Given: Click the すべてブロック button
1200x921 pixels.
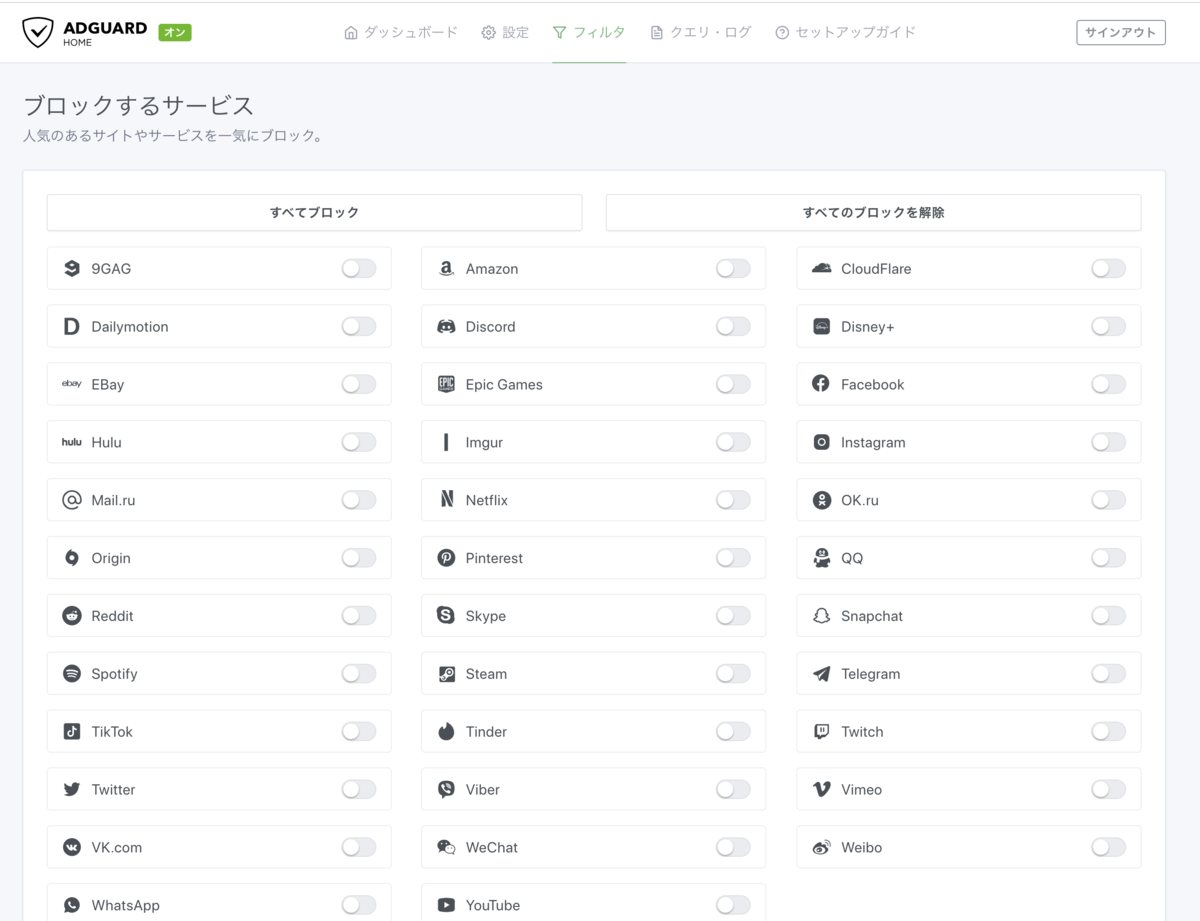Looking at the screenshot, I should tap(314, 212).
